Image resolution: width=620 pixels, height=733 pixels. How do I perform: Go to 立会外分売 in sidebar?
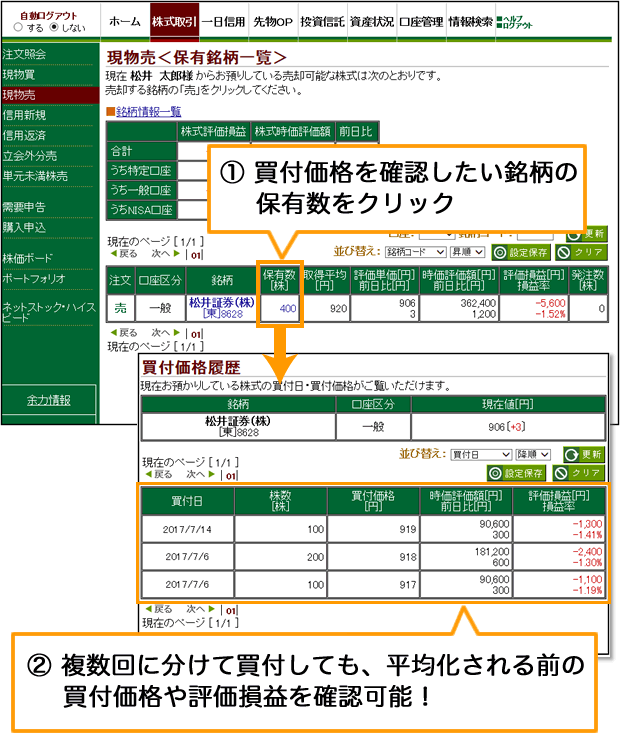pyautogui.click(x=29, y=156)
